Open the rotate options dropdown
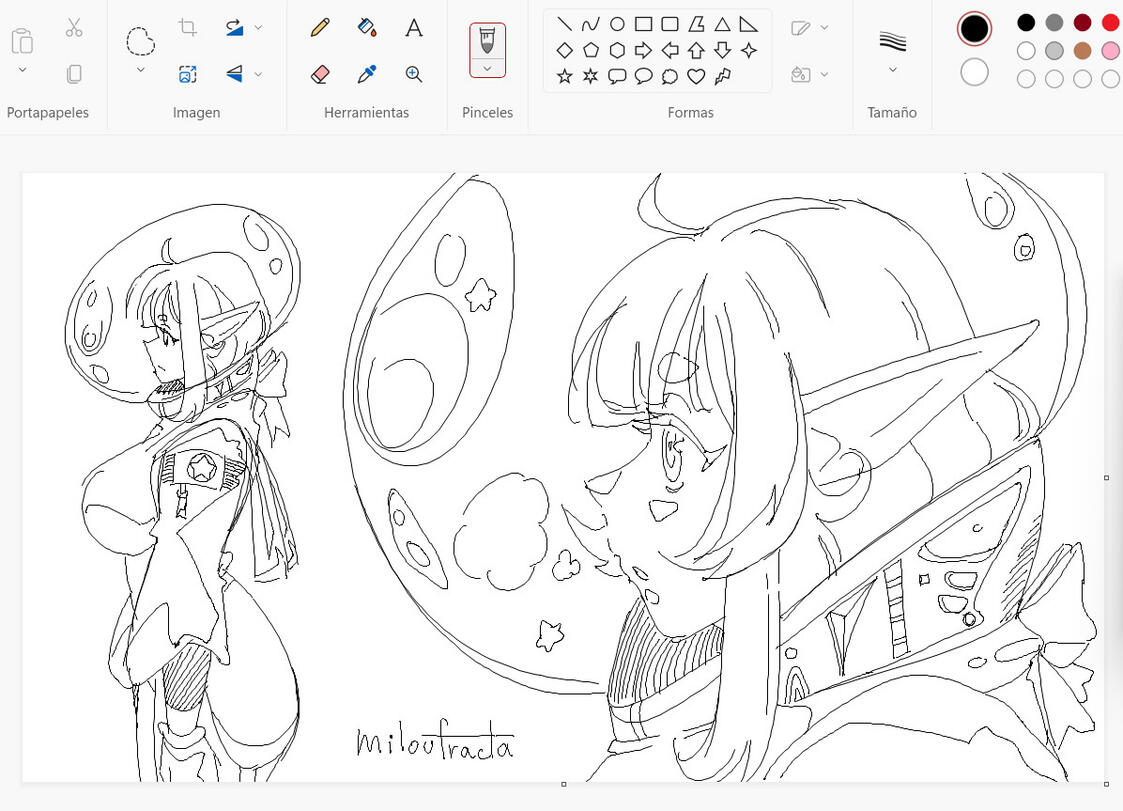1123x811 pixels. click(x=258, y=28)
